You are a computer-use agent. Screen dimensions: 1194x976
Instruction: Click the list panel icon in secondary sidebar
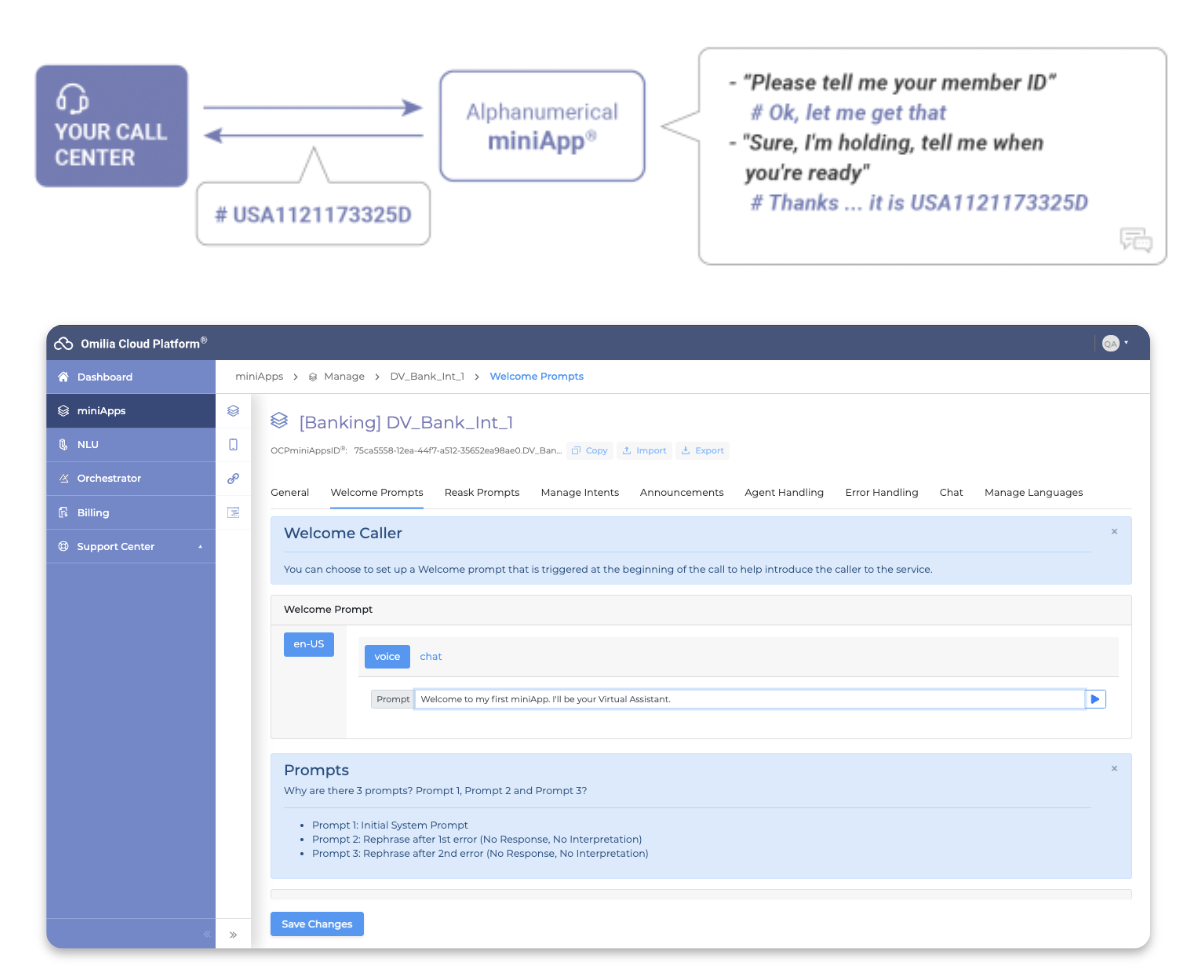coord(233,512)
